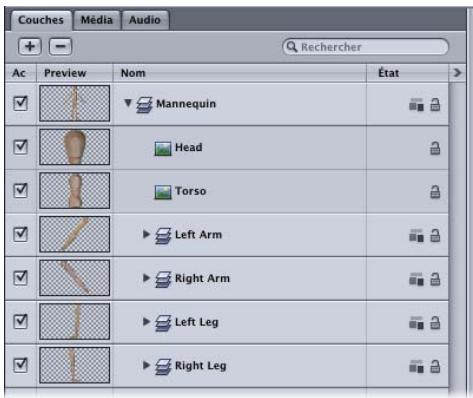The image size is (473, 398).
Task: Click the Right Leg layer stack icon
Action: point(163,367)
